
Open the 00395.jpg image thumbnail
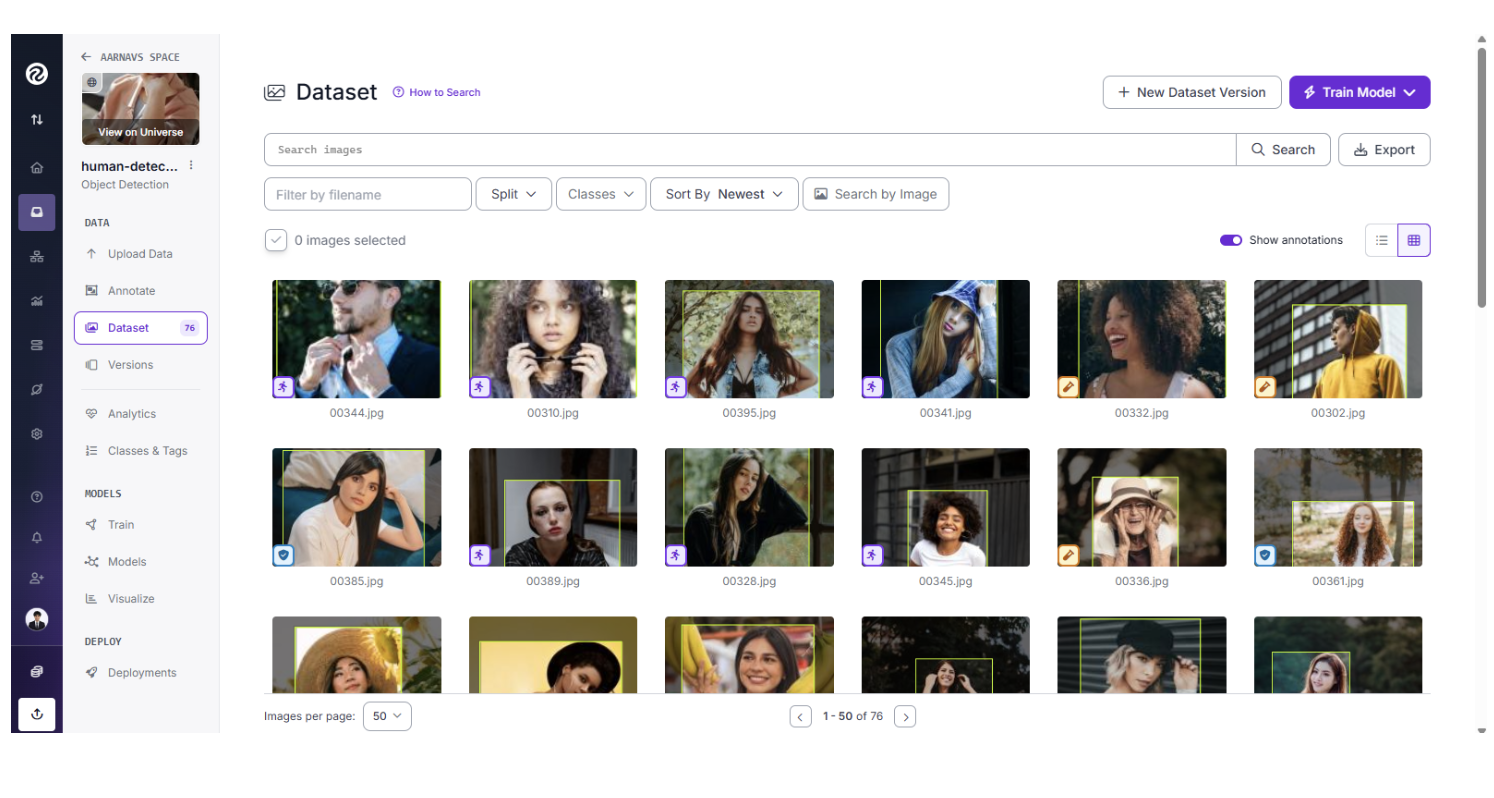(x=749, y=339)
